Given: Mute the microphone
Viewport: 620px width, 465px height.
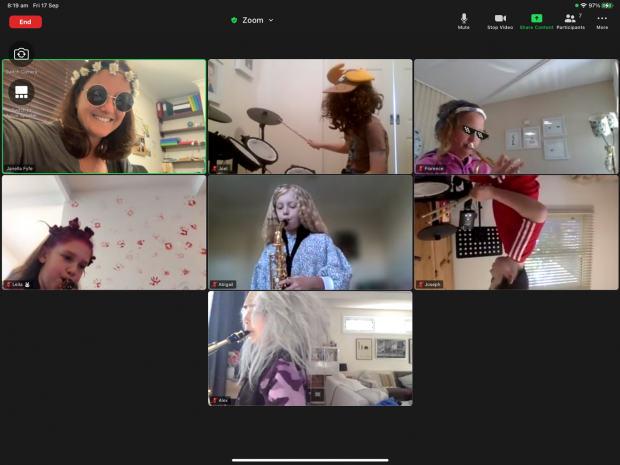Looking at the screenshot, I should (x=463, y=20).
